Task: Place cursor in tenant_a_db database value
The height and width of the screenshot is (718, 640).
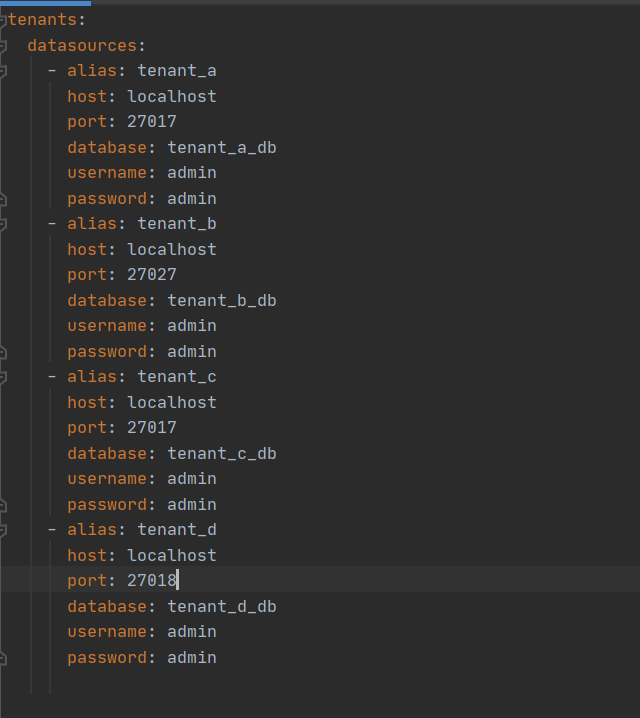Action: pyautogui.click(x=221, y=148)
